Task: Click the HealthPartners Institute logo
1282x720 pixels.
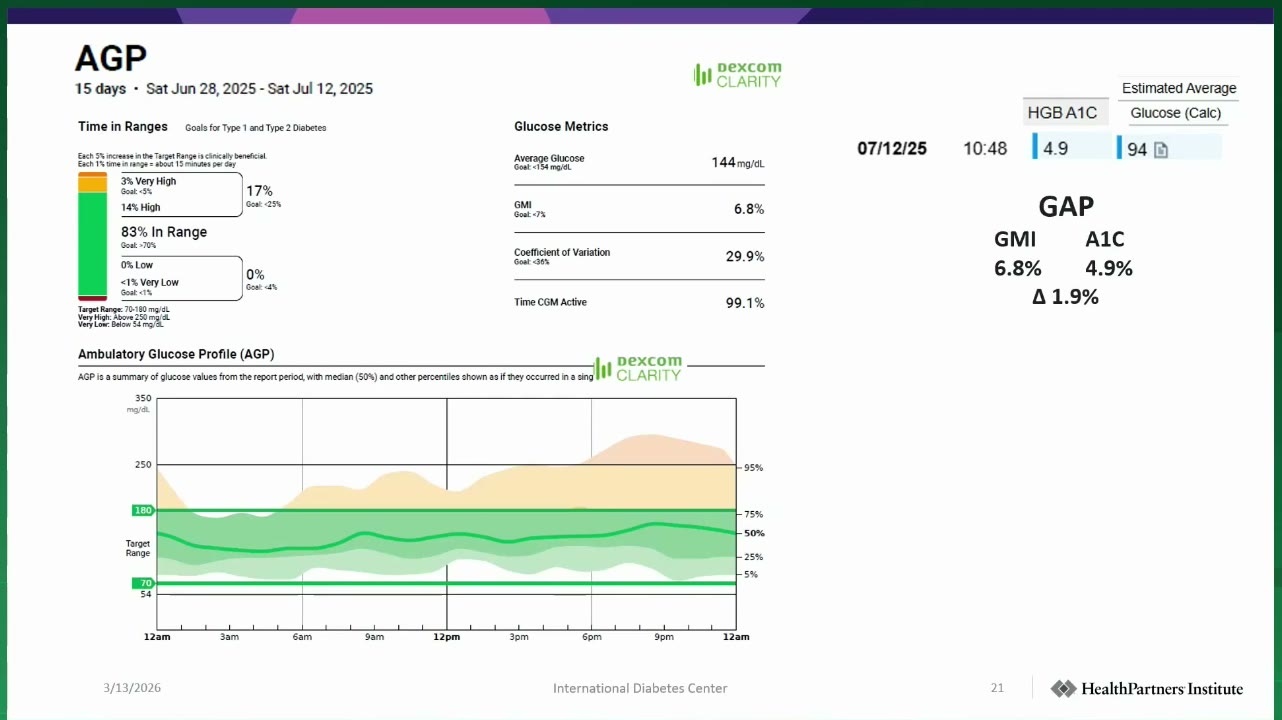Action: point(1147,688)
